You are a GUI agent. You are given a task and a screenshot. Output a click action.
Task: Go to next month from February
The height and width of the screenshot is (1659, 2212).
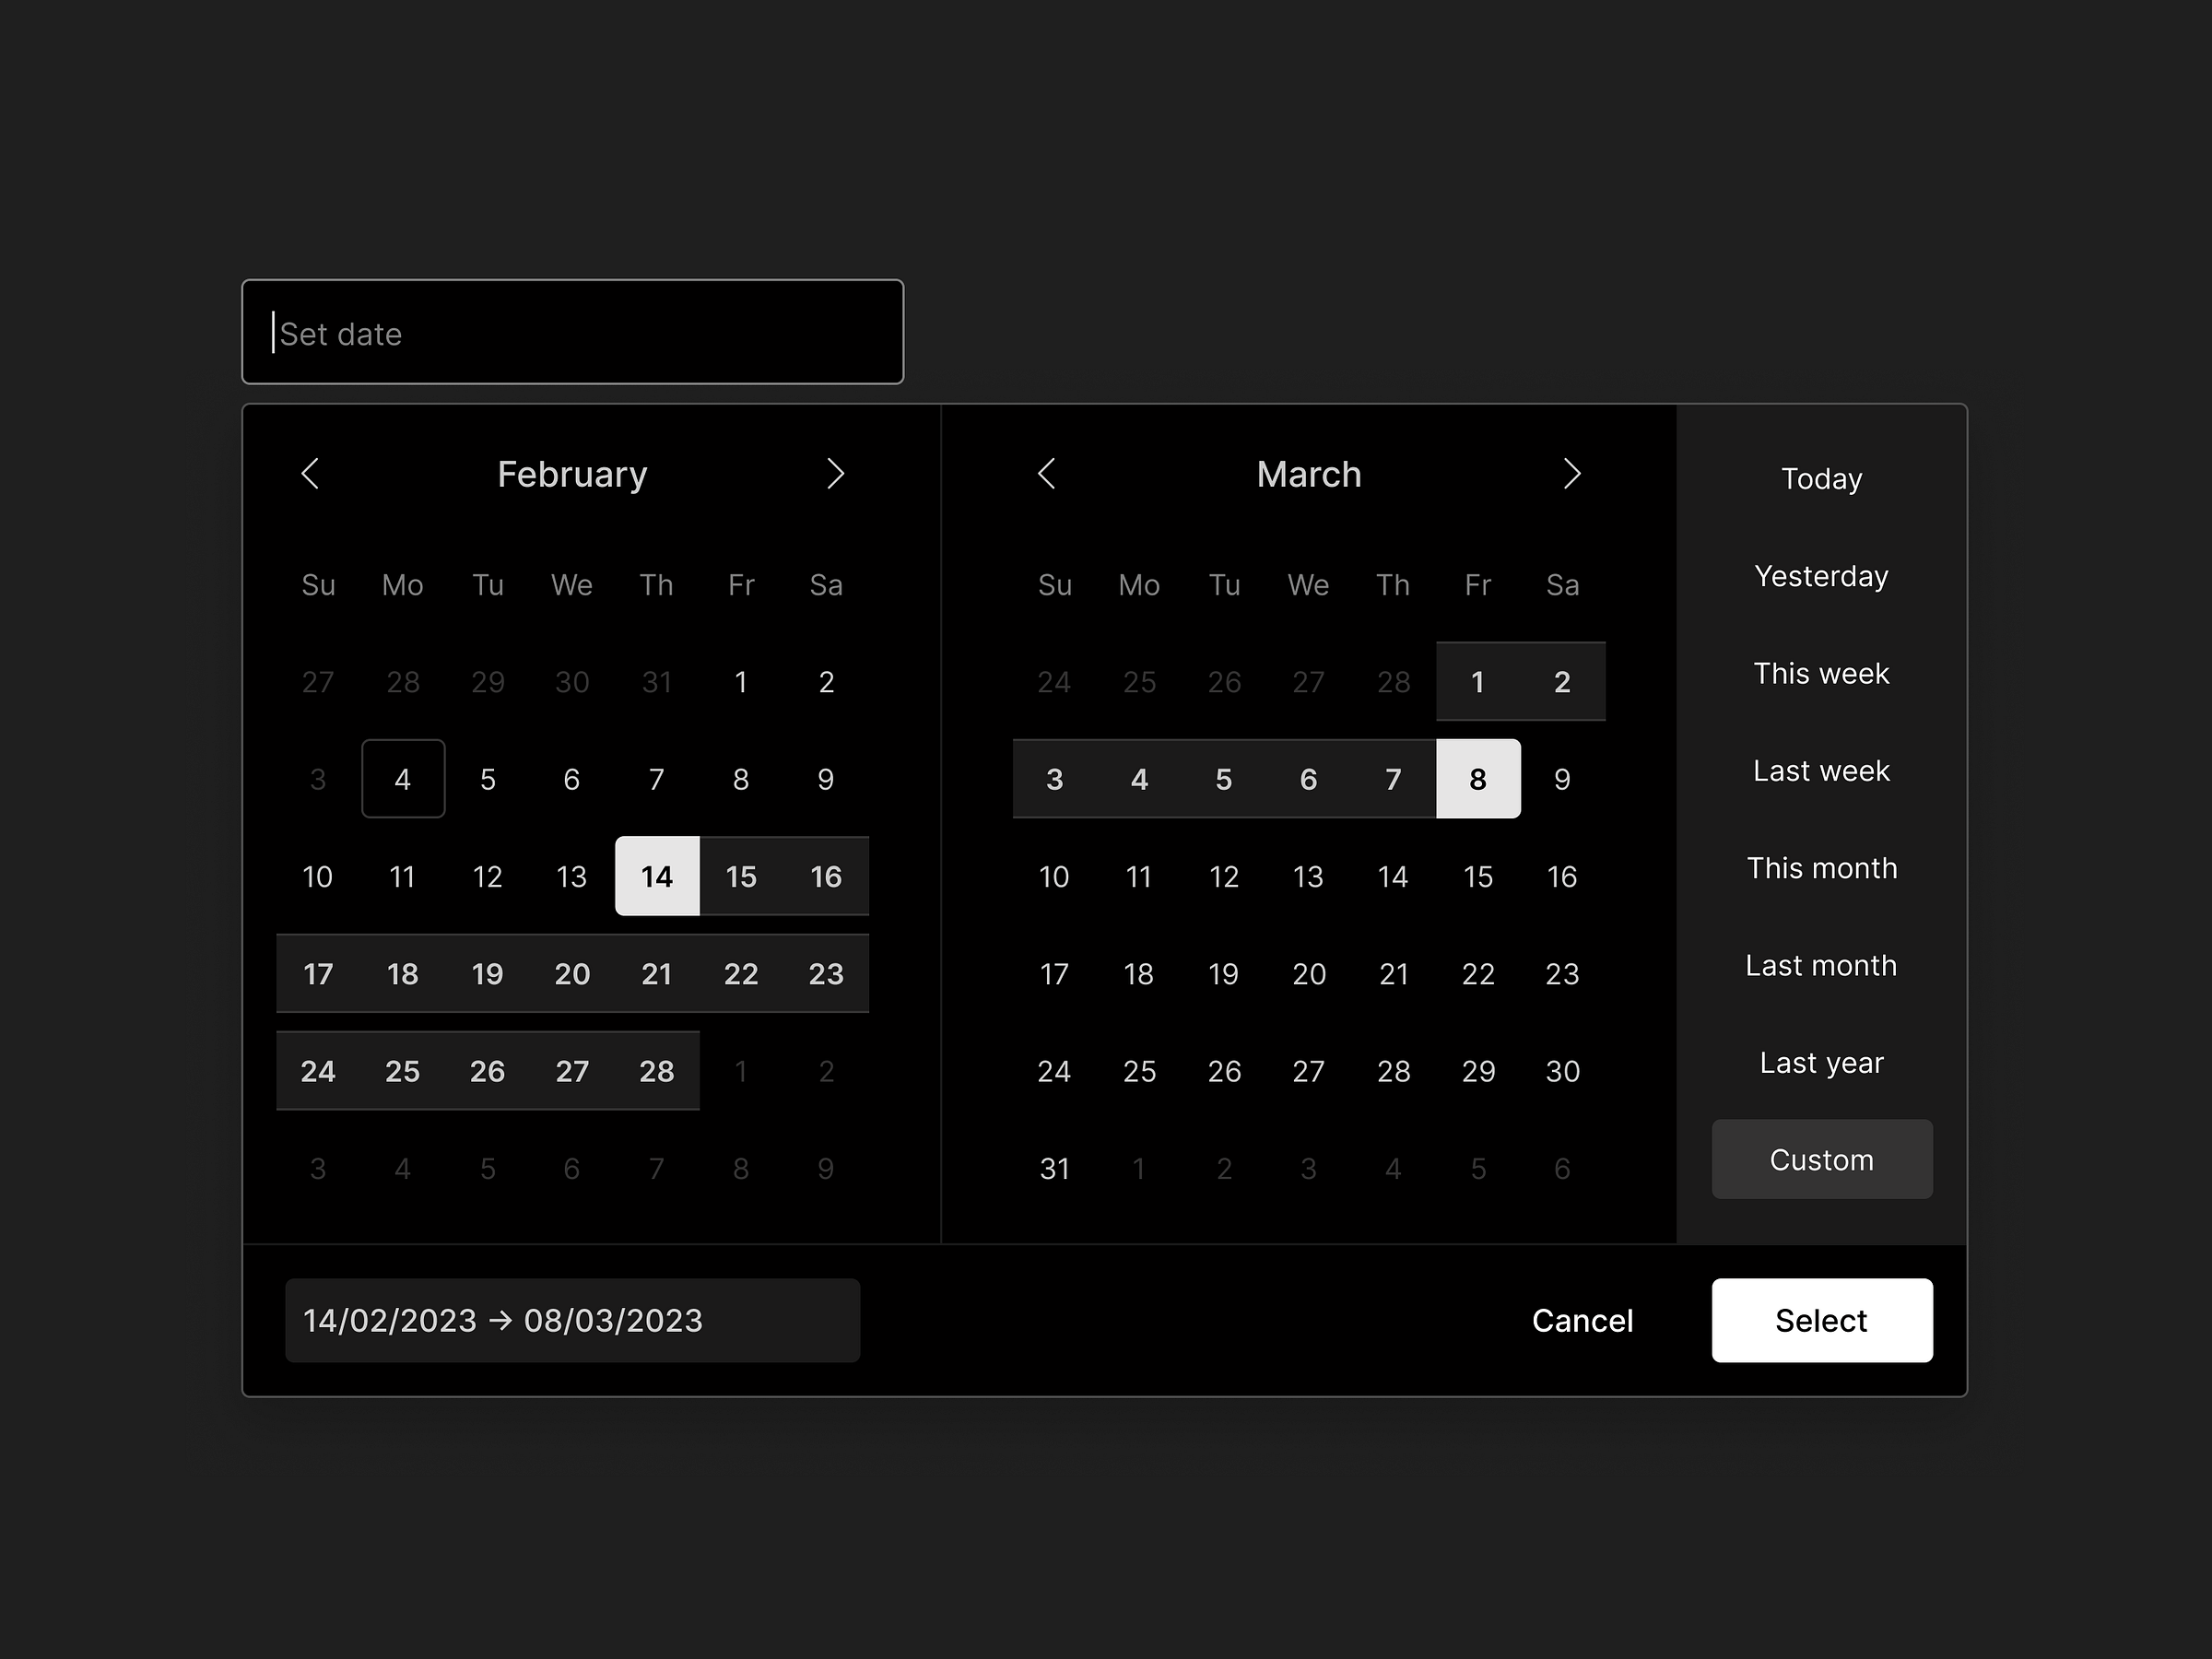(x=836, y=474)
